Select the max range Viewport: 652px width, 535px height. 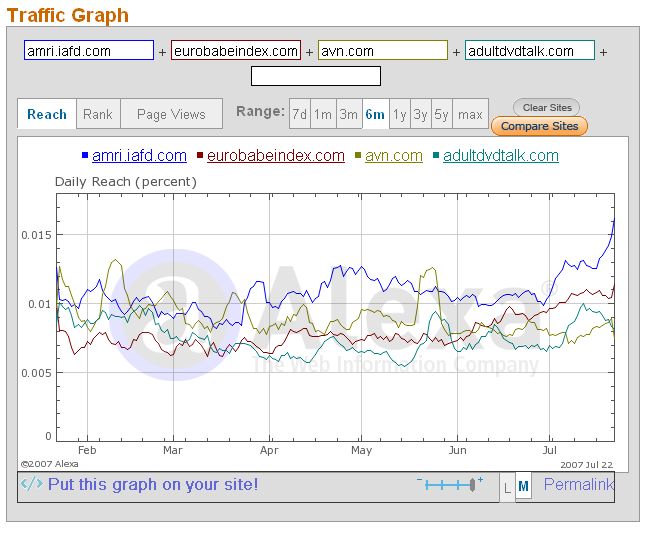tap(470, 114)
